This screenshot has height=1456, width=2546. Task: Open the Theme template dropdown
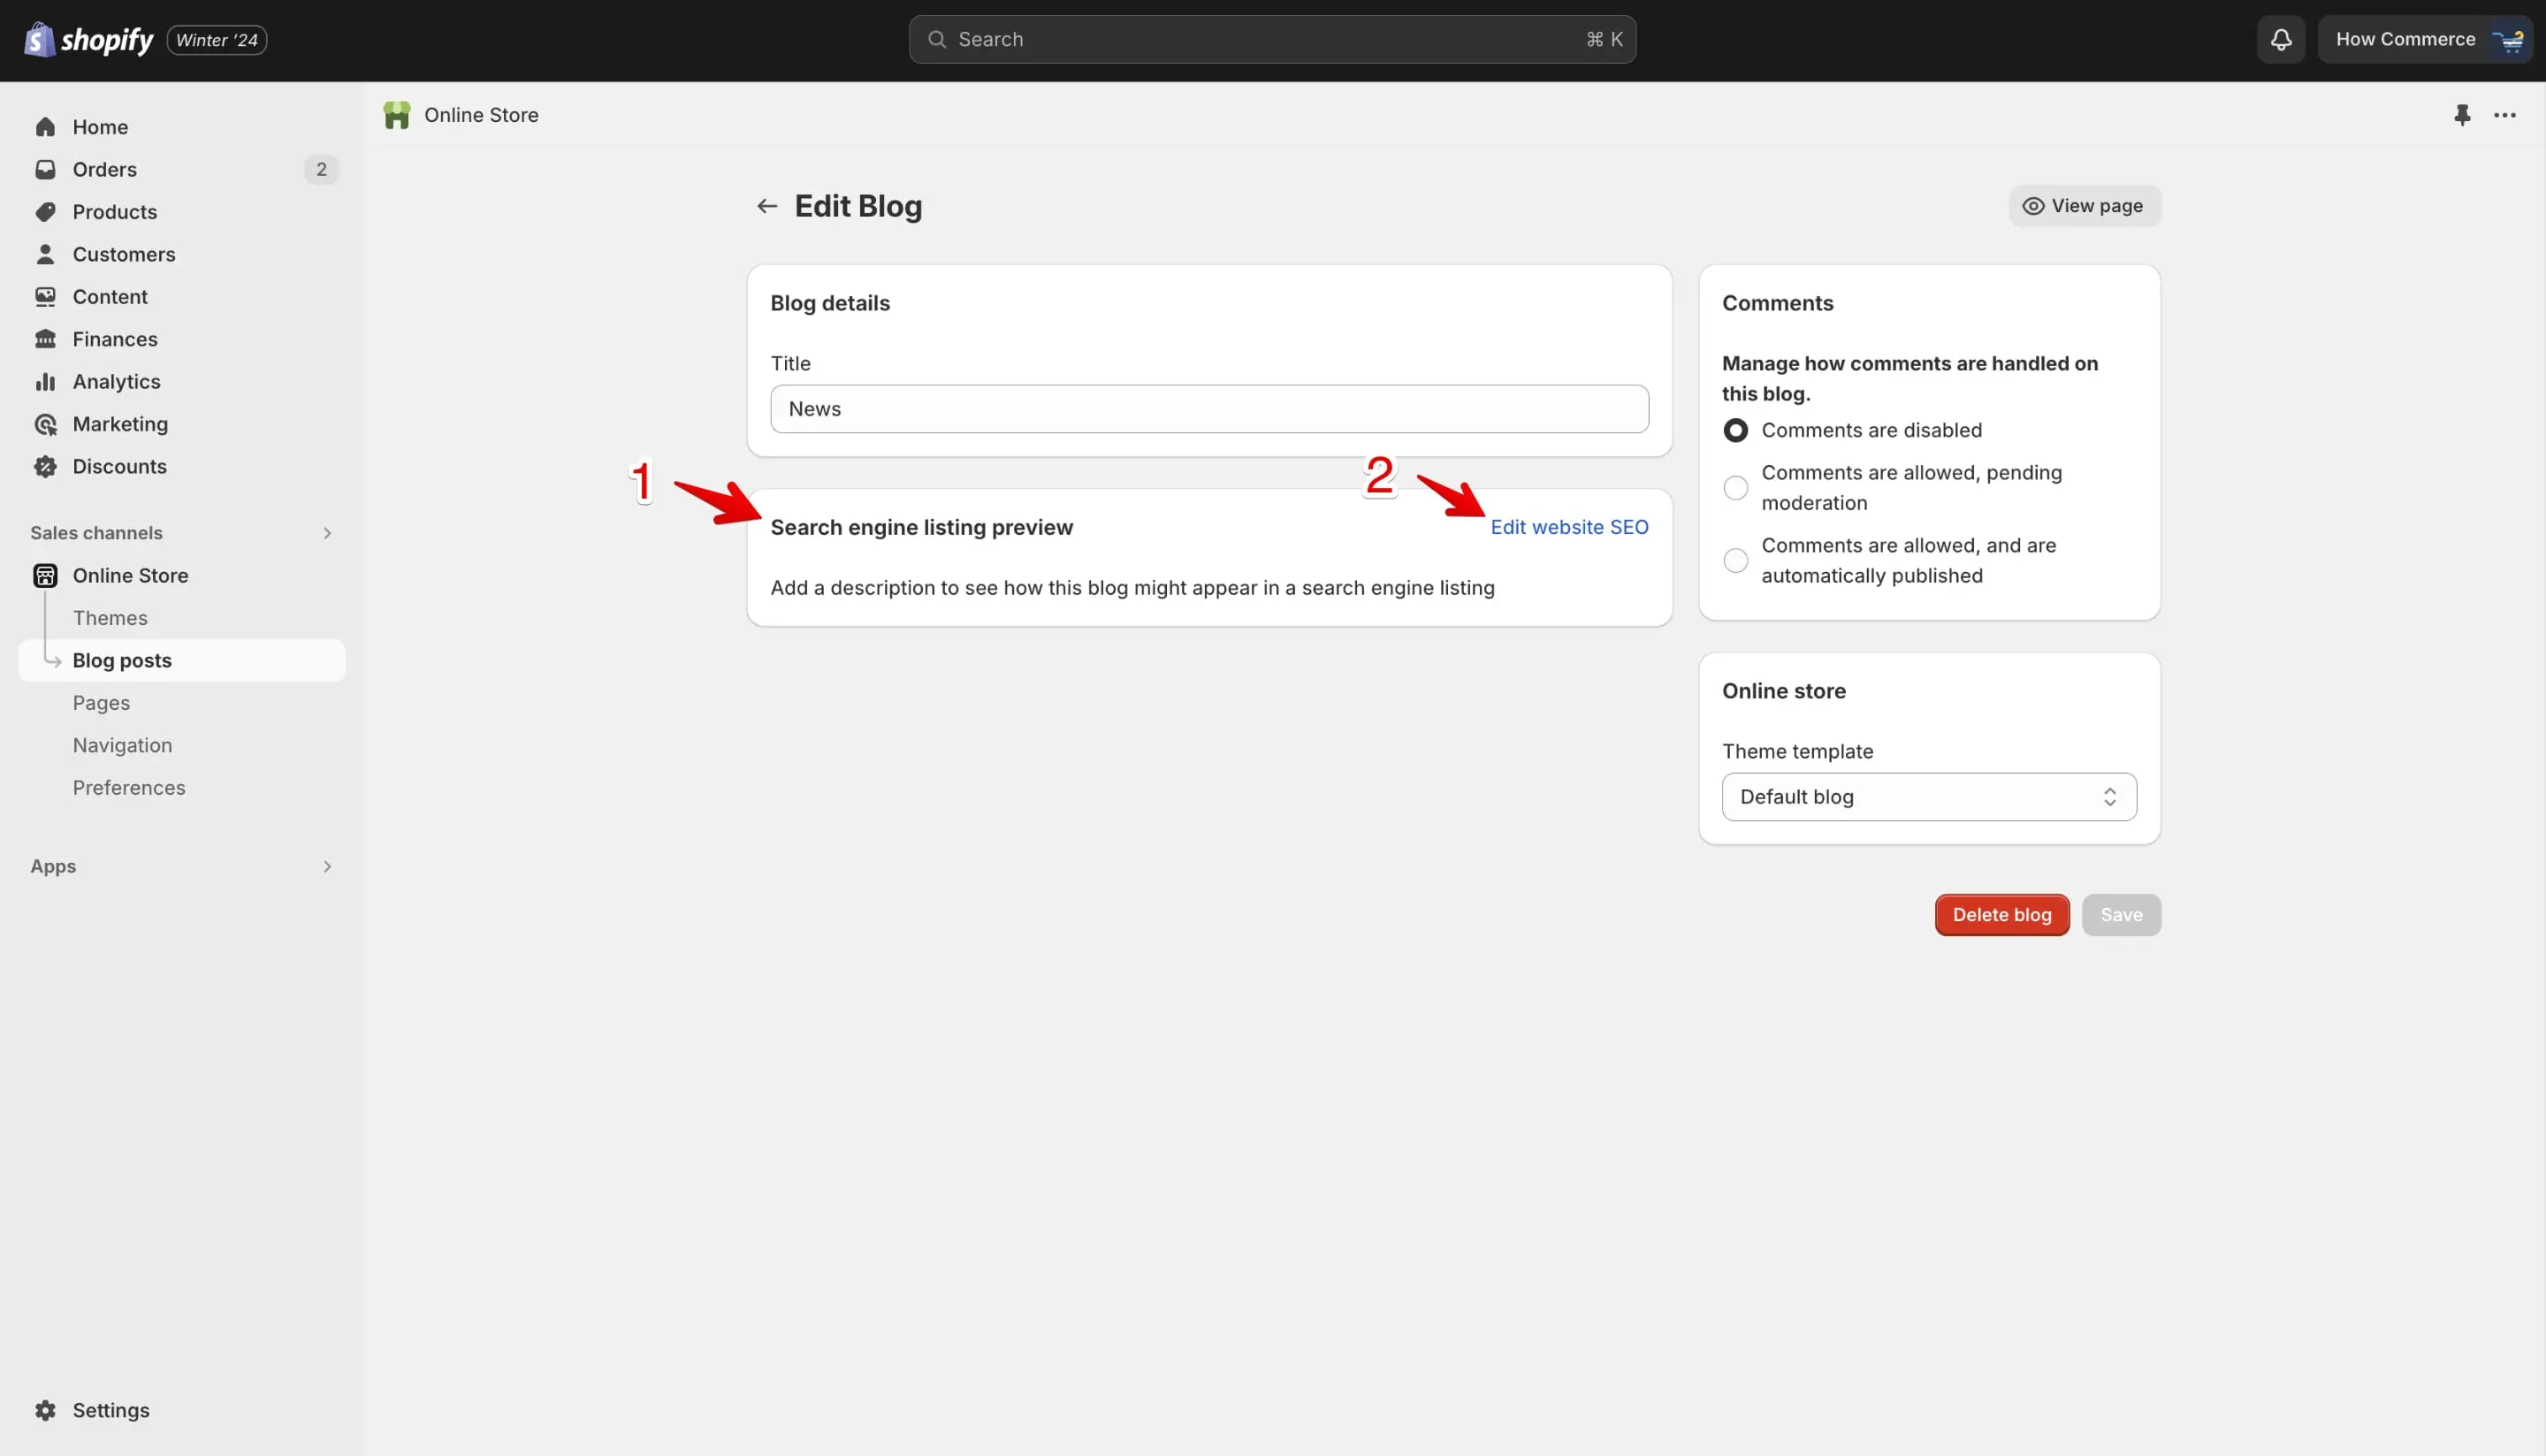[x=1929, y=797]
